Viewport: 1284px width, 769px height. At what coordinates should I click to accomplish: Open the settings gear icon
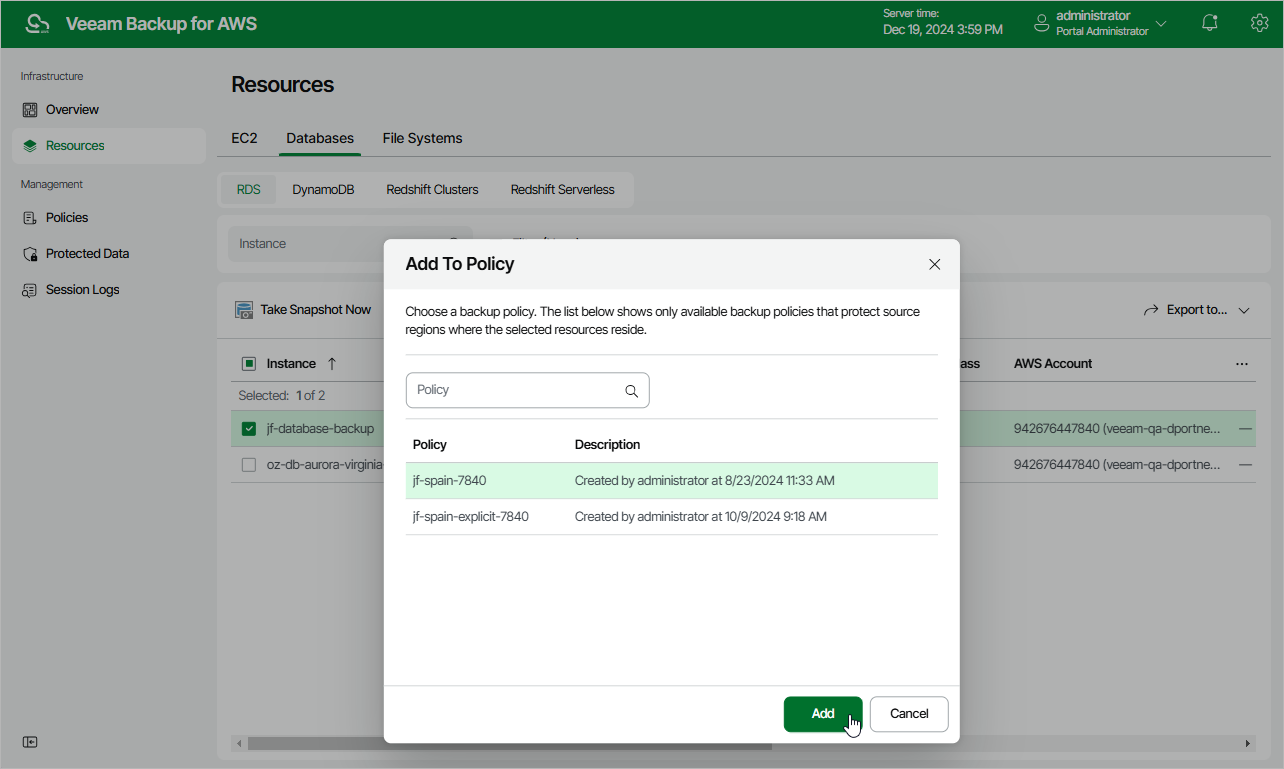pos(1259,23)
